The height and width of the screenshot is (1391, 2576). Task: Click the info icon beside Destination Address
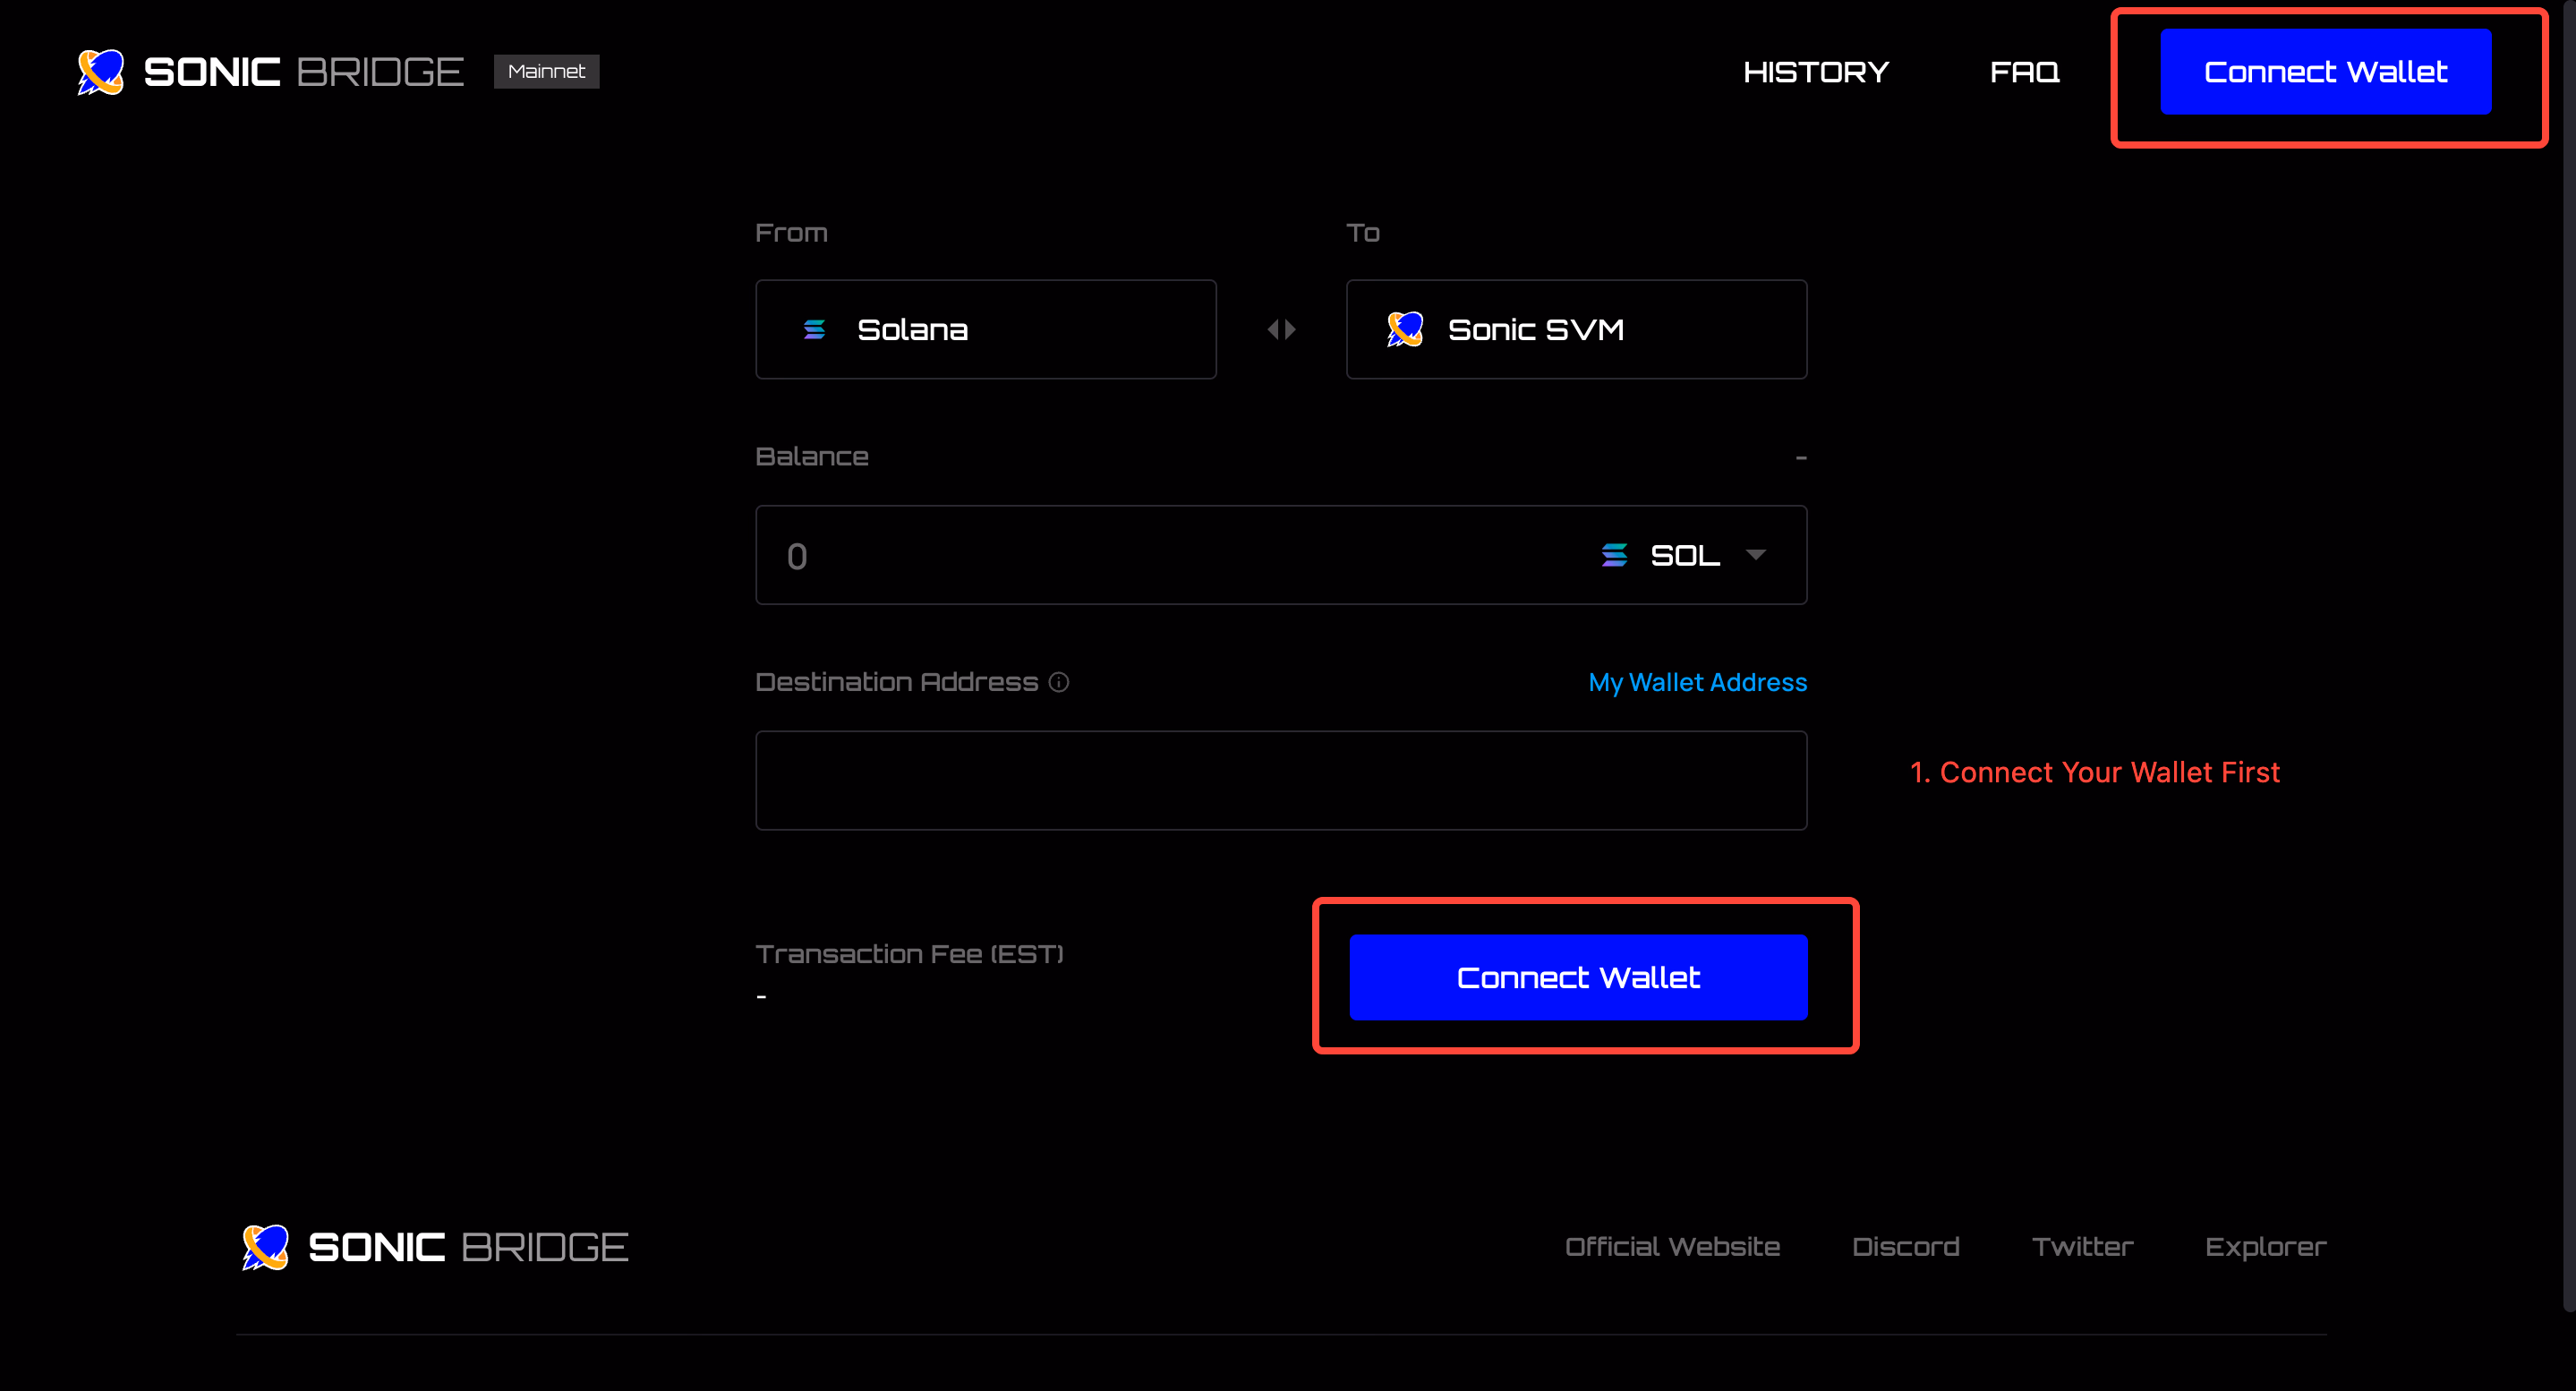pos(1059,682)
